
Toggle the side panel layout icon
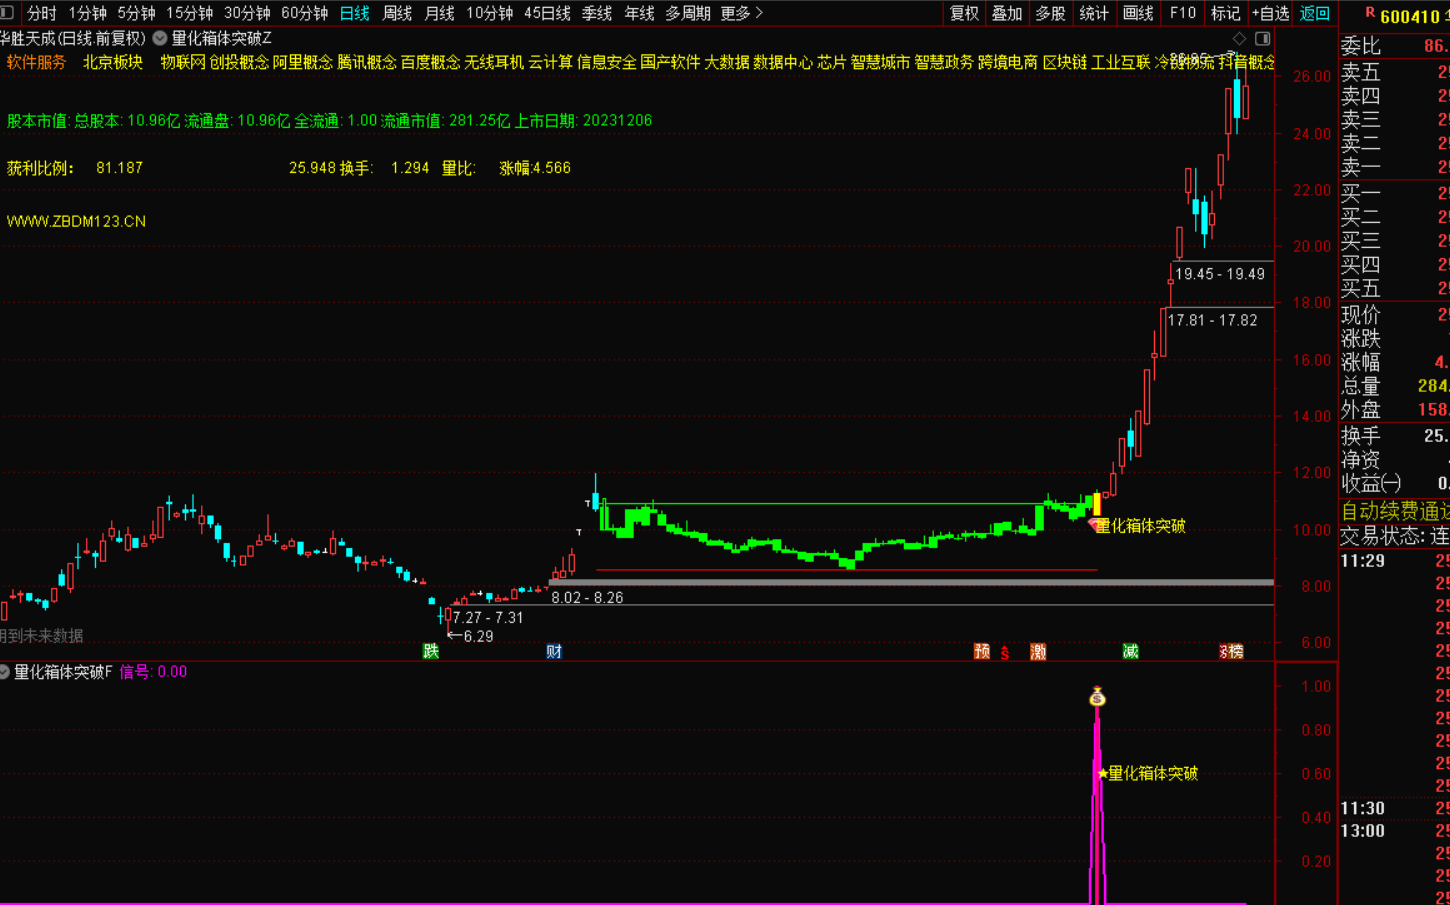click(x=1263, y=38)
